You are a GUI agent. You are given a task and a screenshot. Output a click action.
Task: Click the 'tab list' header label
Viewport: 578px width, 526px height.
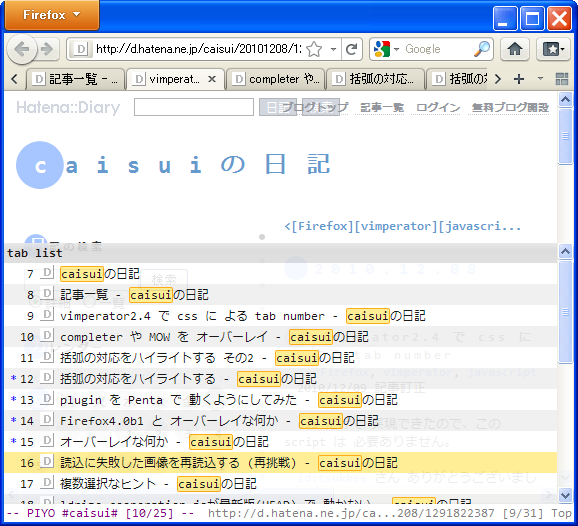[35, 253]
